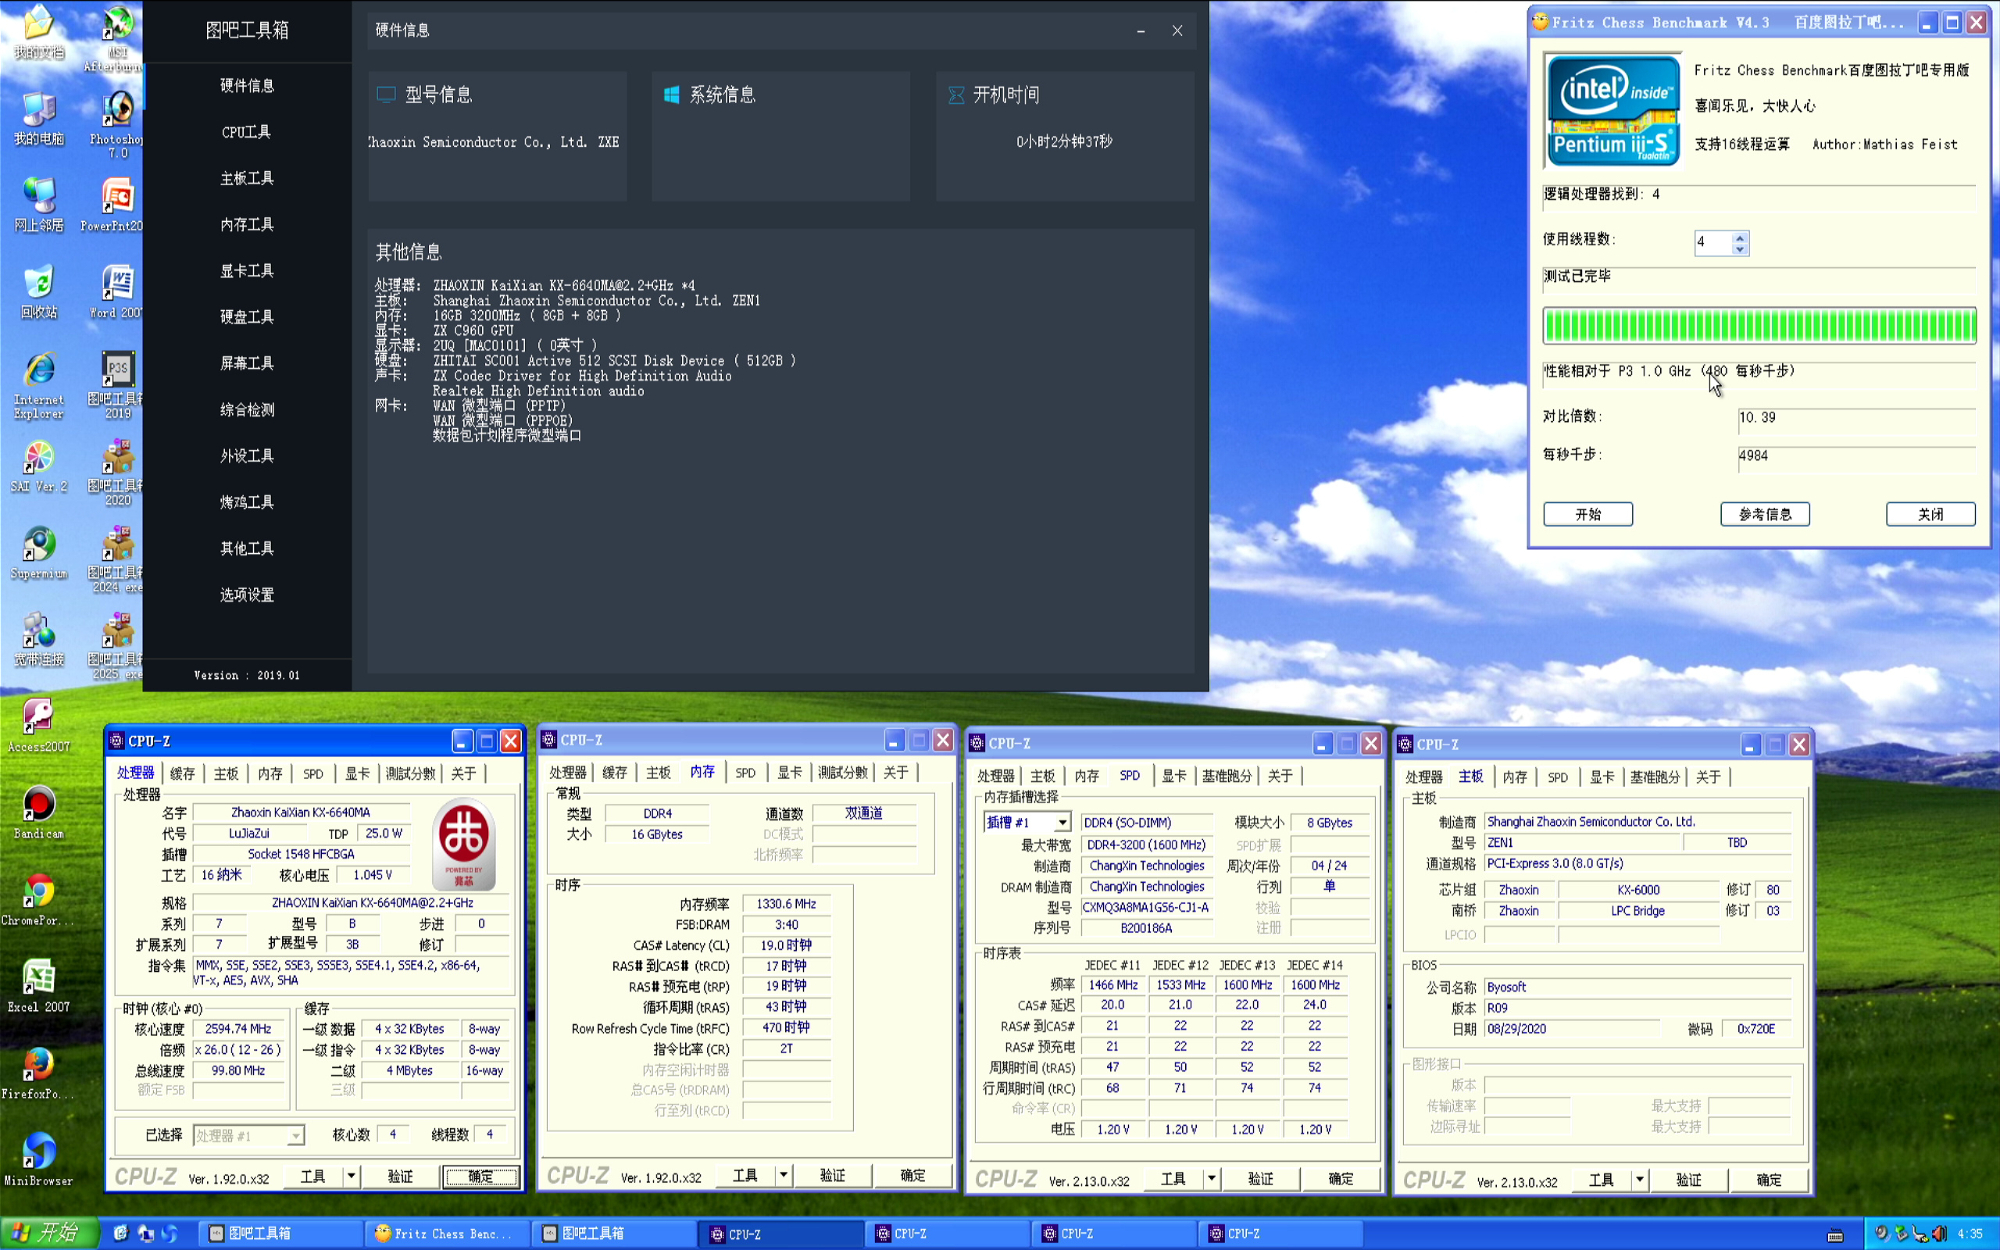Screen dimensions: 2000x1250
Task: Open the Supermium desktop icon
Action: (x=39, y=553)
